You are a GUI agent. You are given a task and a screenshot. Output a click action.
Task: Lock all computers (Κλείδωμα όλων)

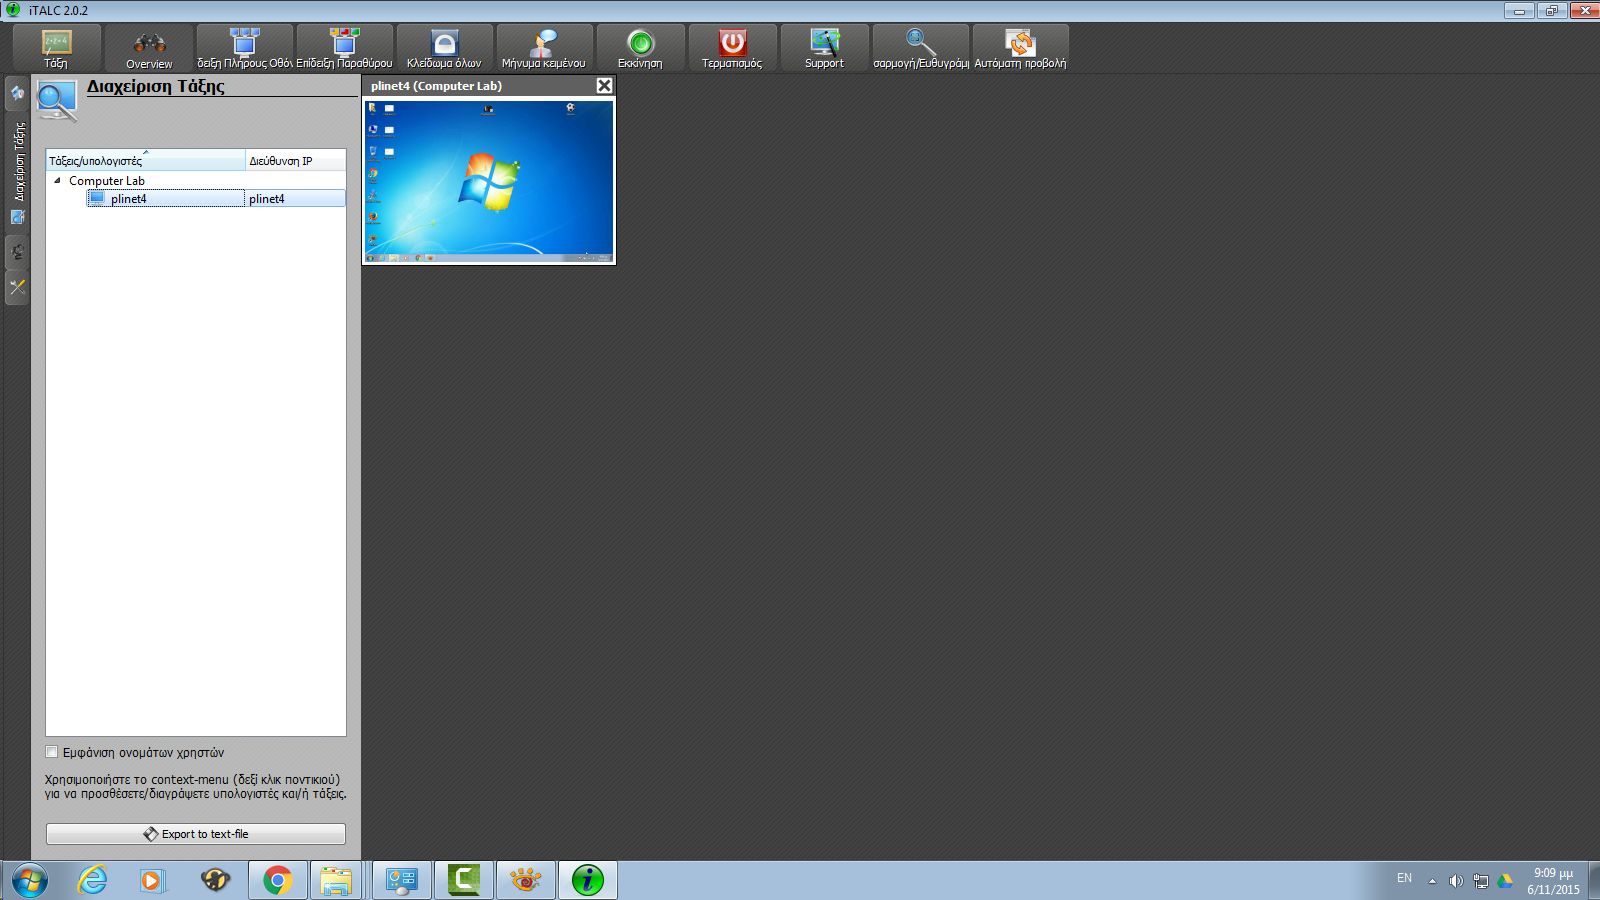pos(444,48)
